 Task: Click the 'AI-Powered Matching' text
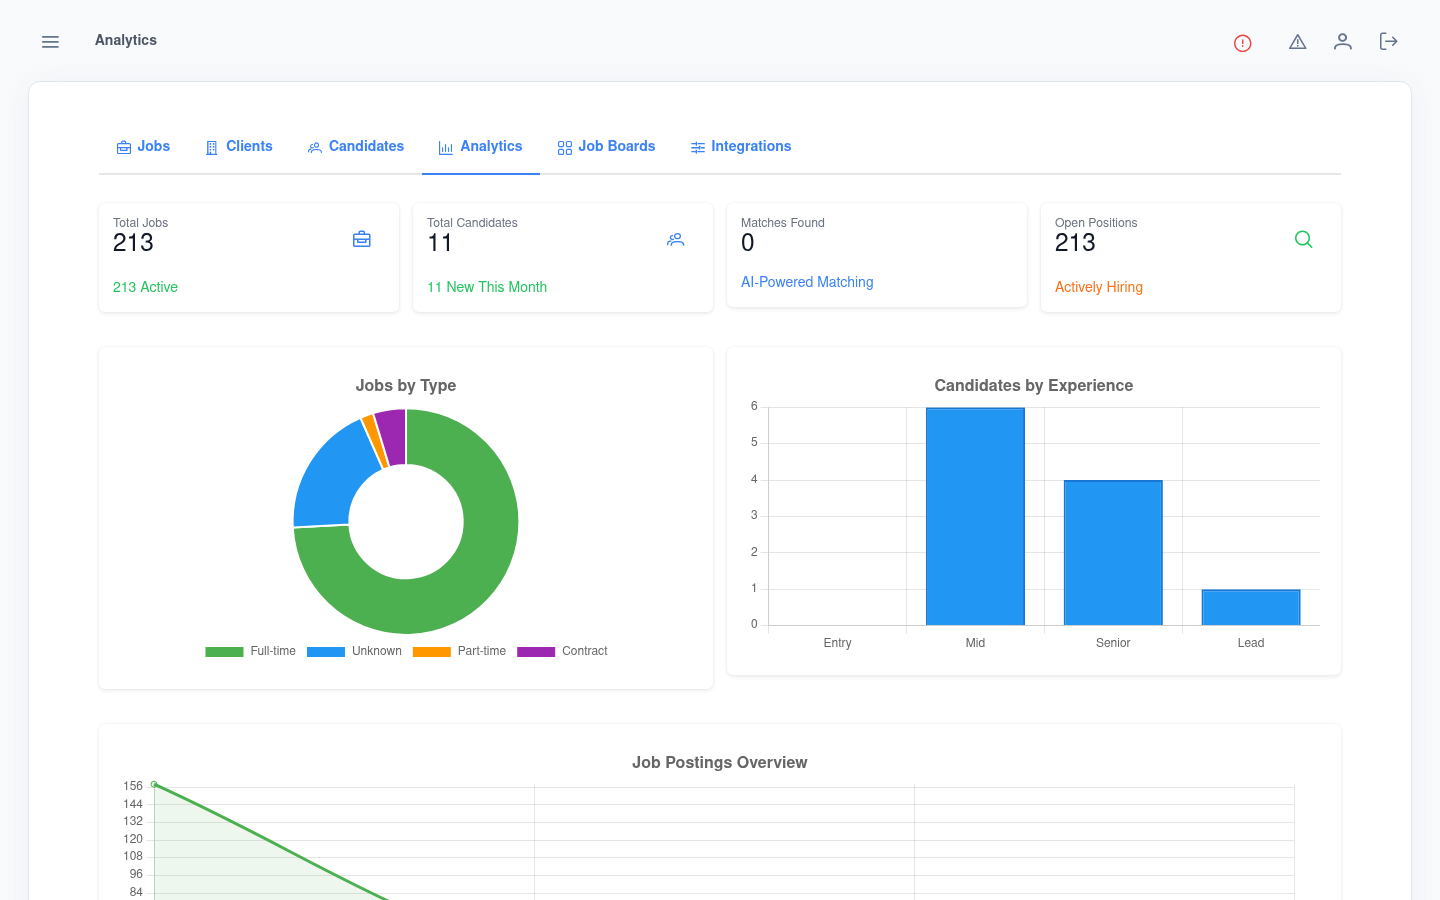pos(807,282)
